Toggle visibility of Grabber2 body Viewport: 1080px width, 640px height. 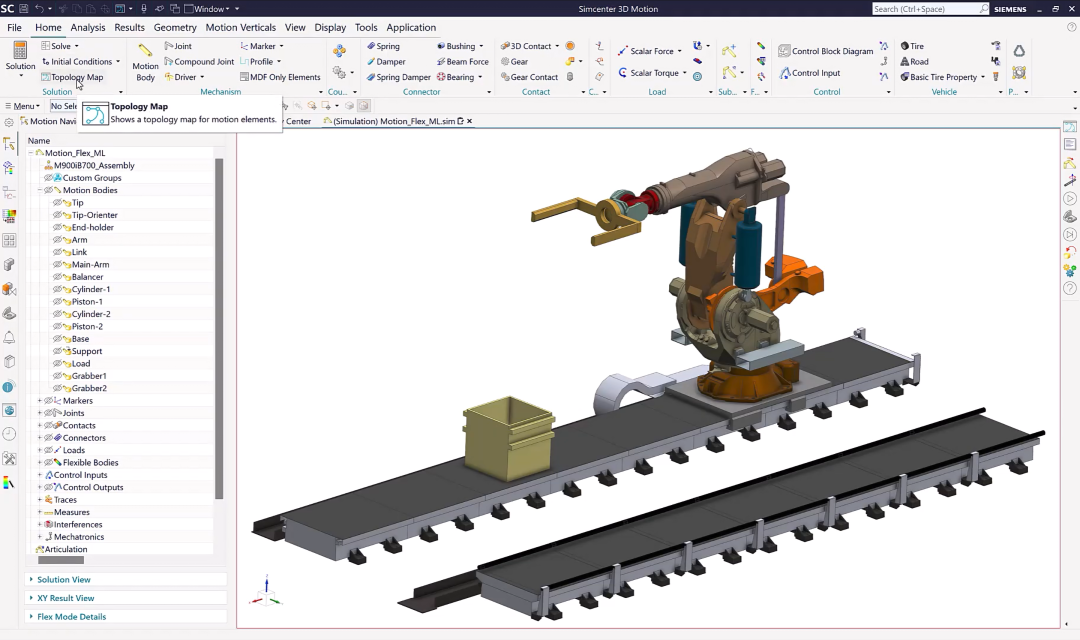(57, 389)
